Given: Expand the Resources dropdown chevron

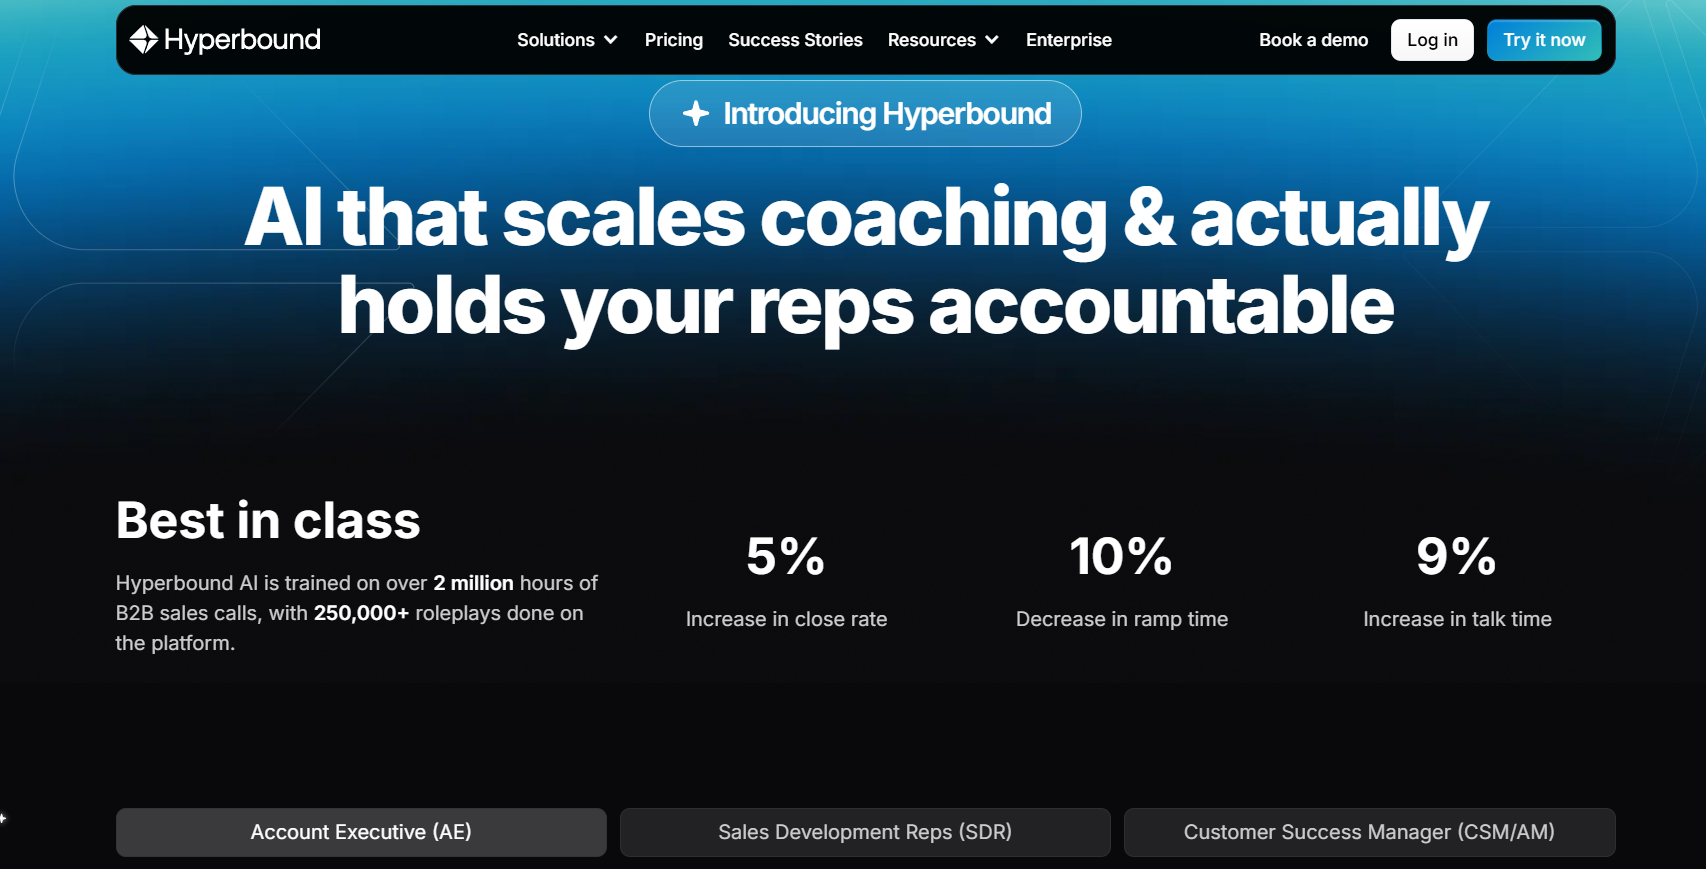Looking at the screenshot, I should tap(992, 40).
